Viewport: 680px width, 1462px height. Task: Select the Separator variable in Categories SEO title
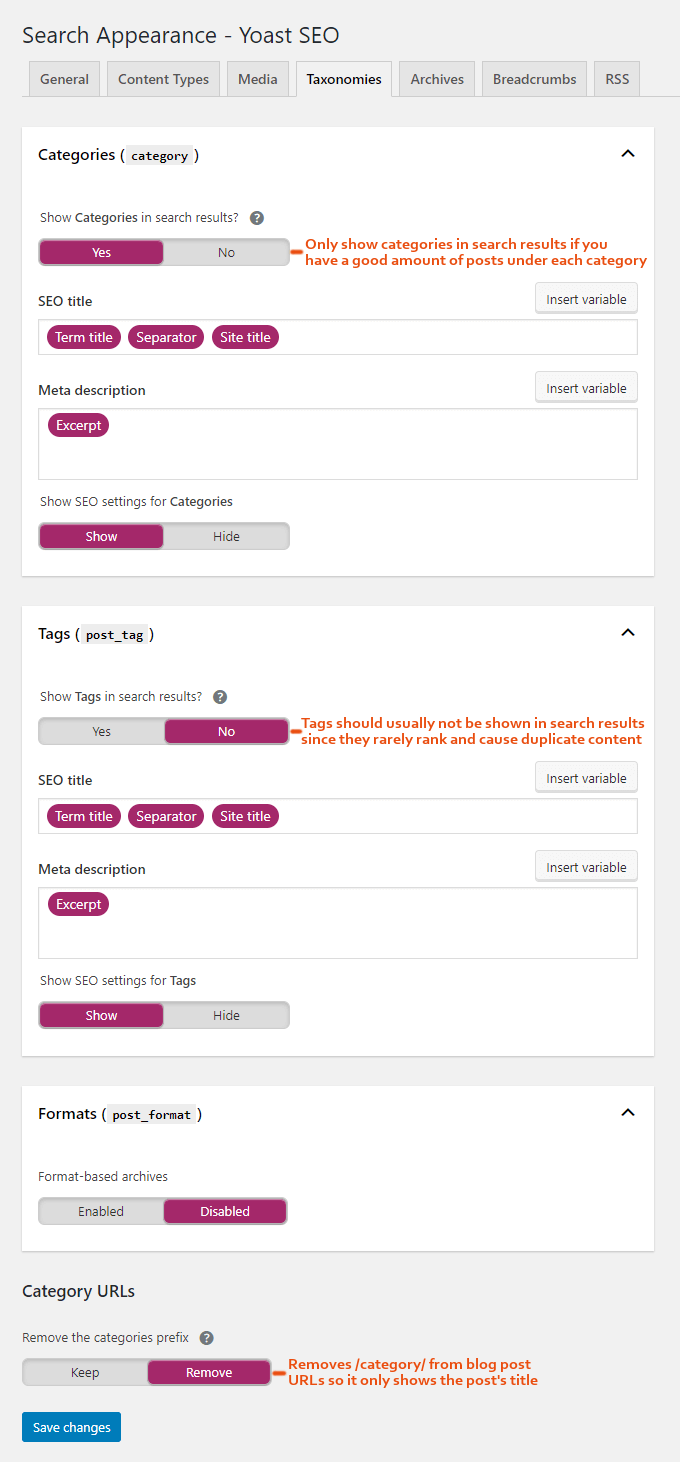(166, 337)
